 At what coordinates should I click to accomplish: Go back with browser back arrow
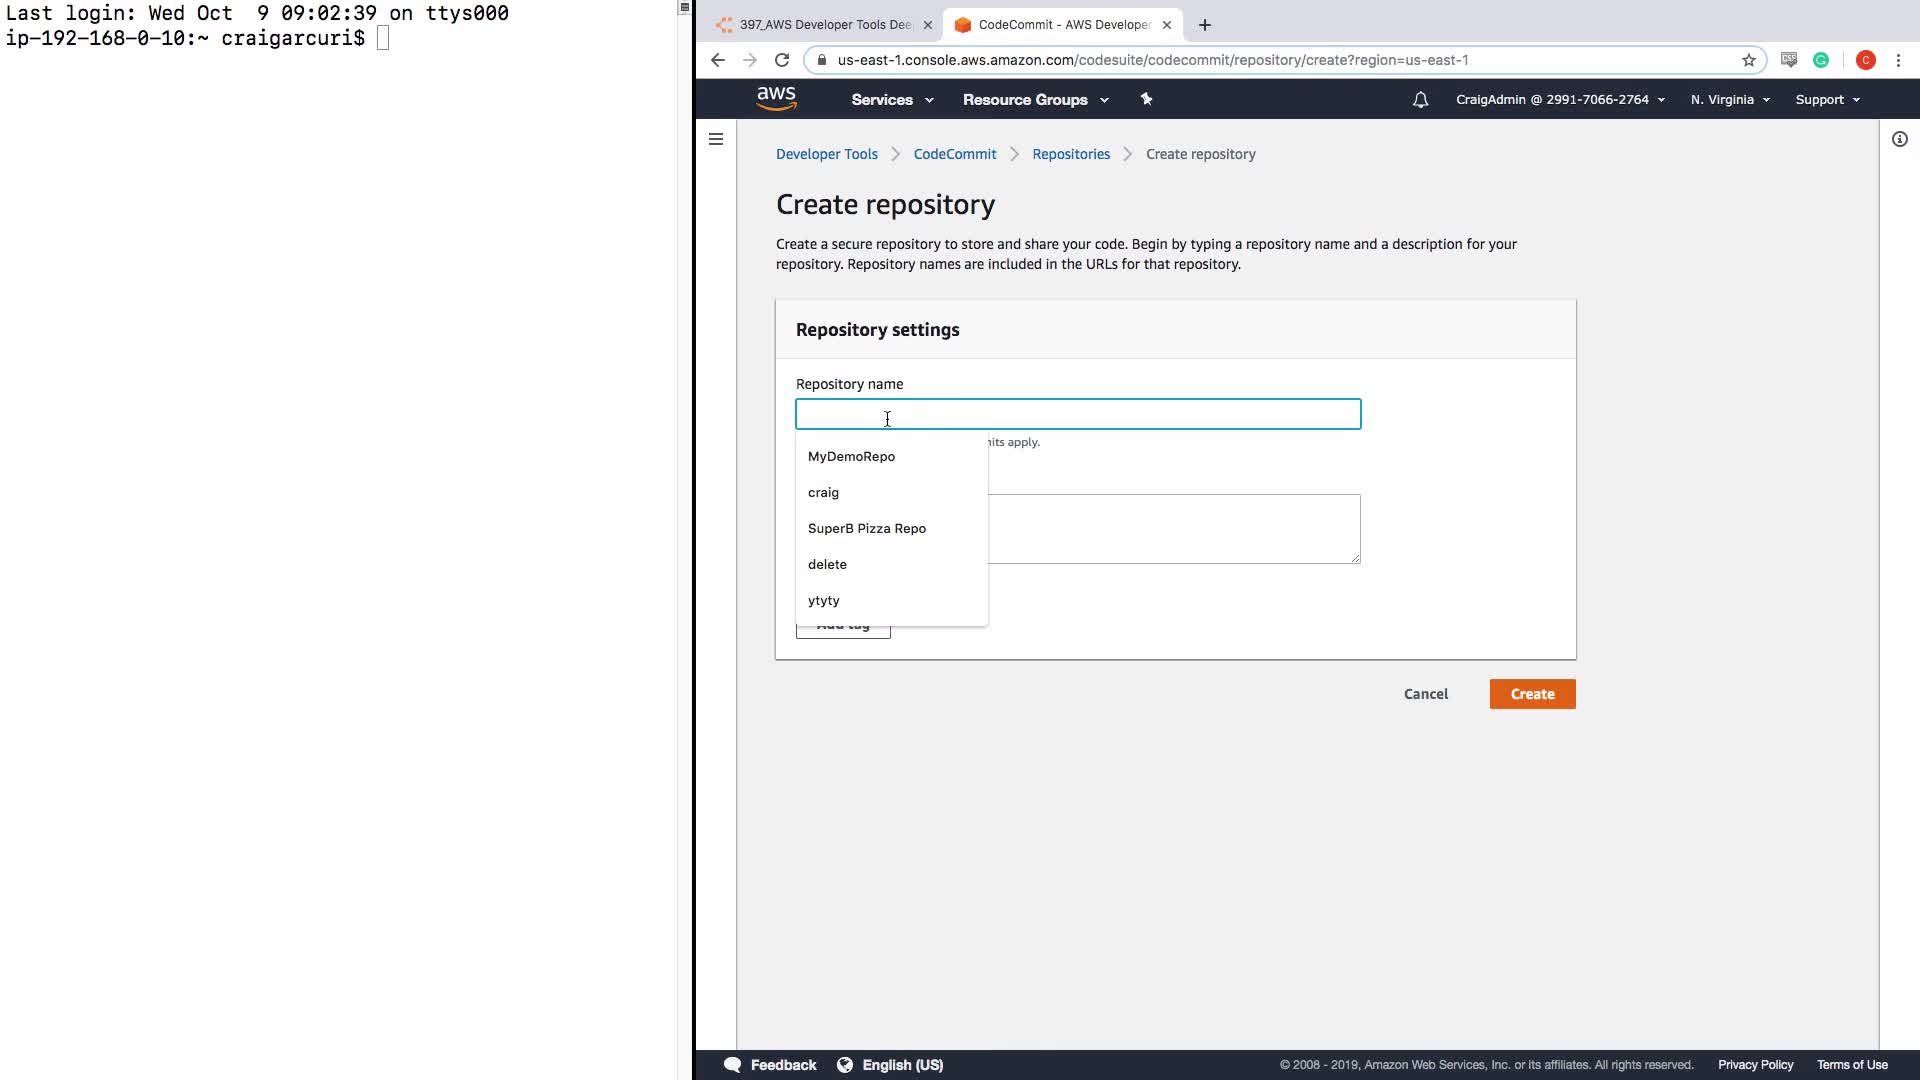click(x=717, y=60)
